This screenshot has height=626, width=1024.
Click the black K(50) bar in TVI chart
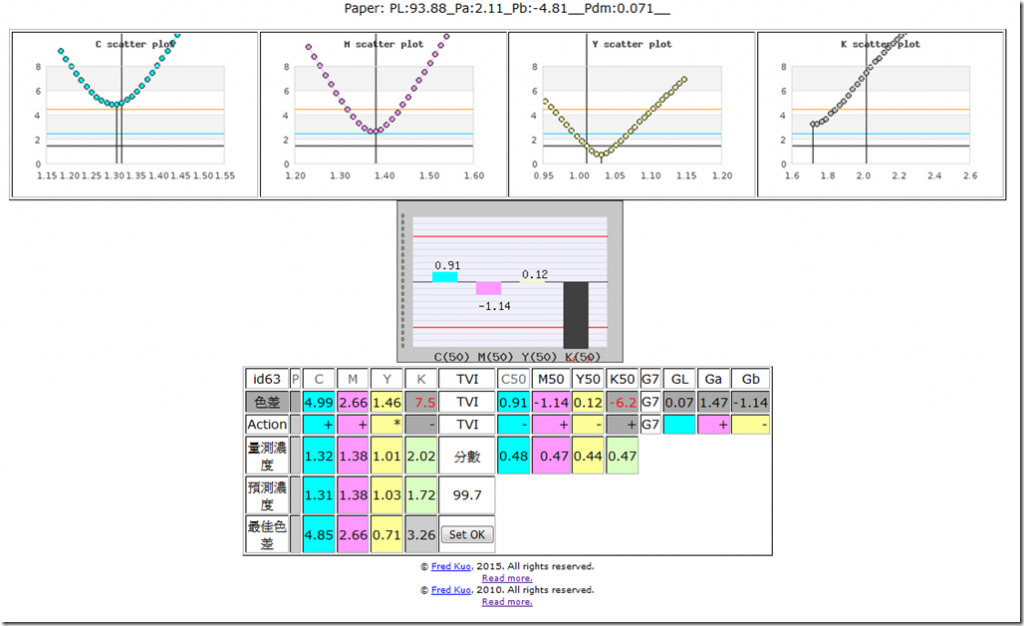coord(576,315)
